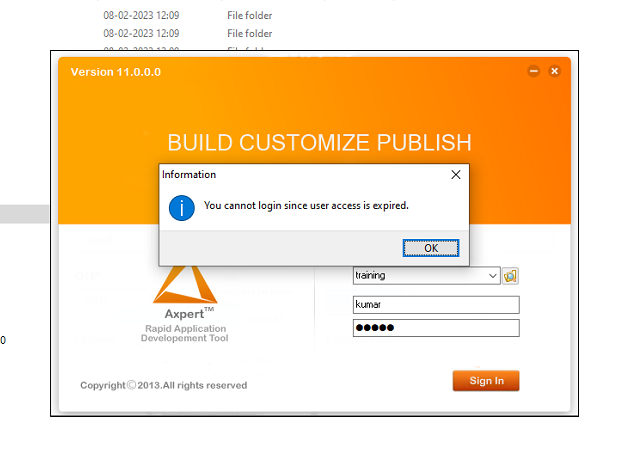The height and width of the screenshot is (463, 638).
Task: Click the Version 11.0.0.0 text
Action: point(116,72)
